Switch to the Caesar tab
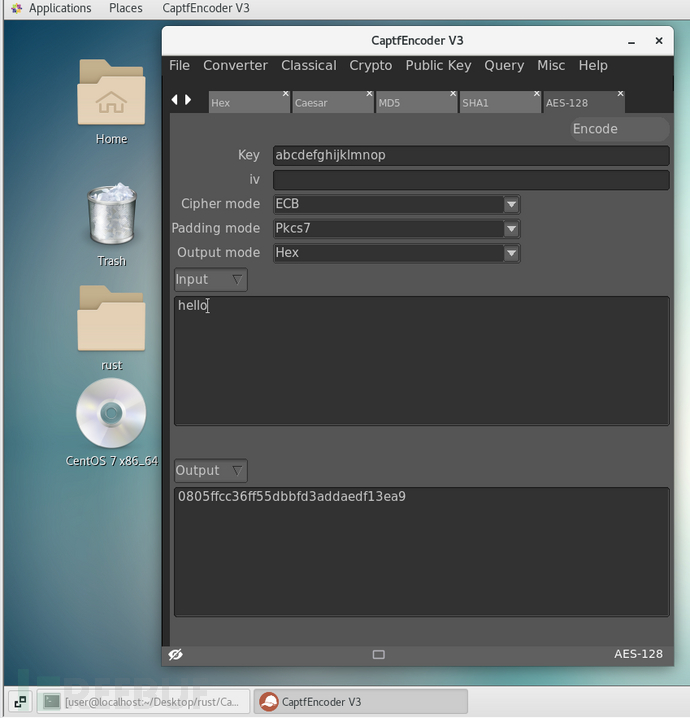The image size is (690, 718). [x=330, y=102]
